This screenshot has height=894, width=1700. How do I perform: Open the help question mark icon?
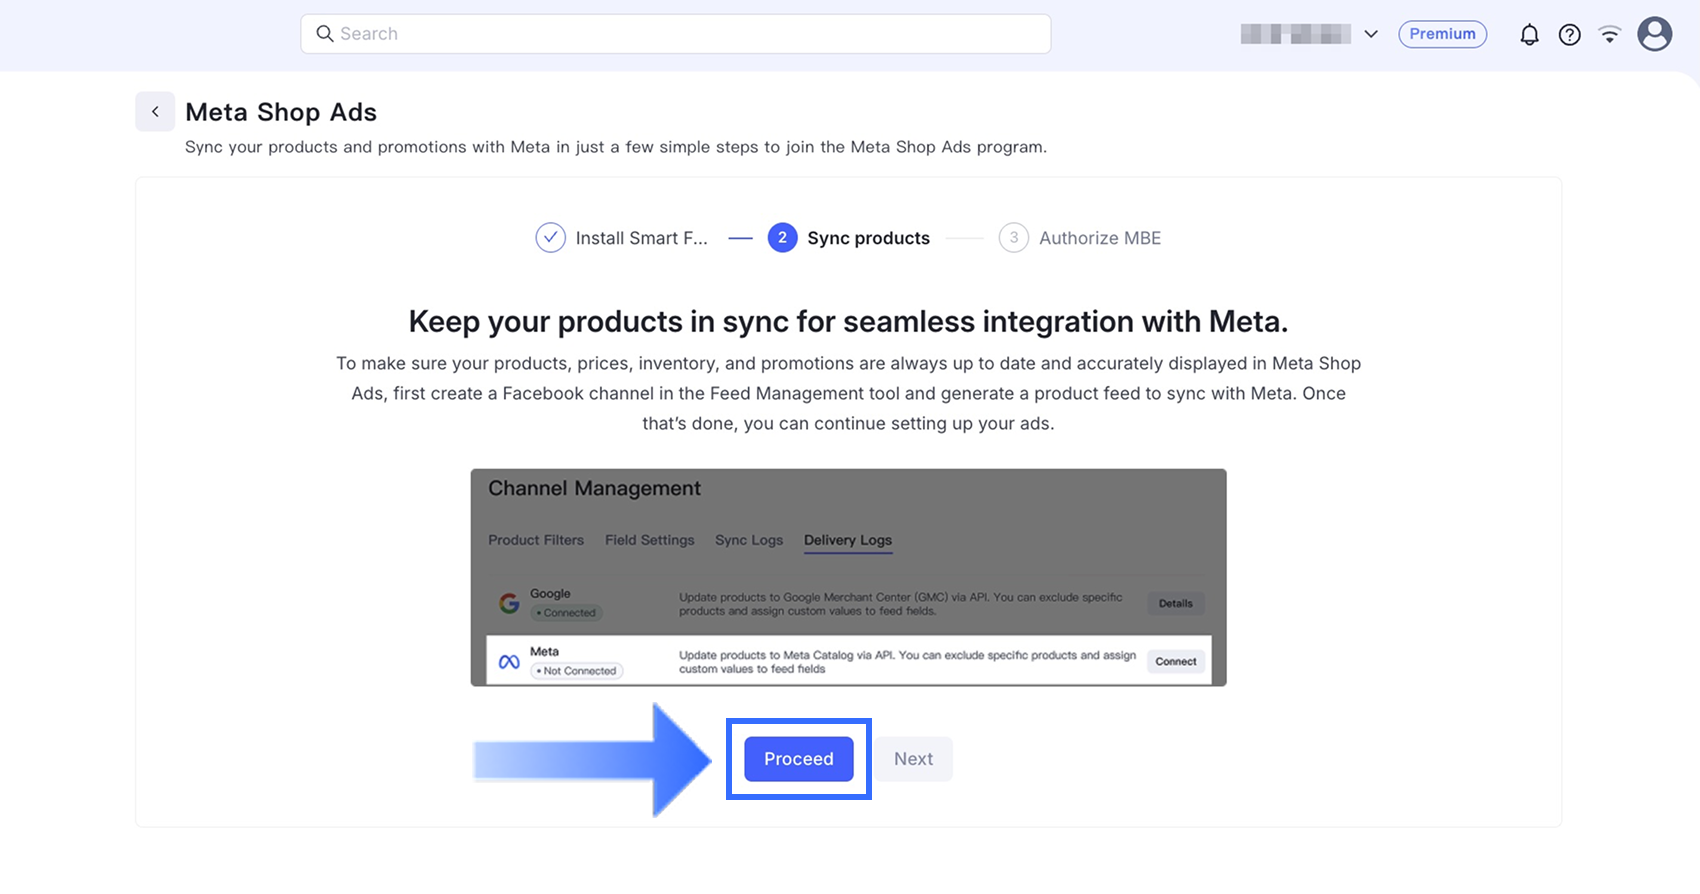1570,35
